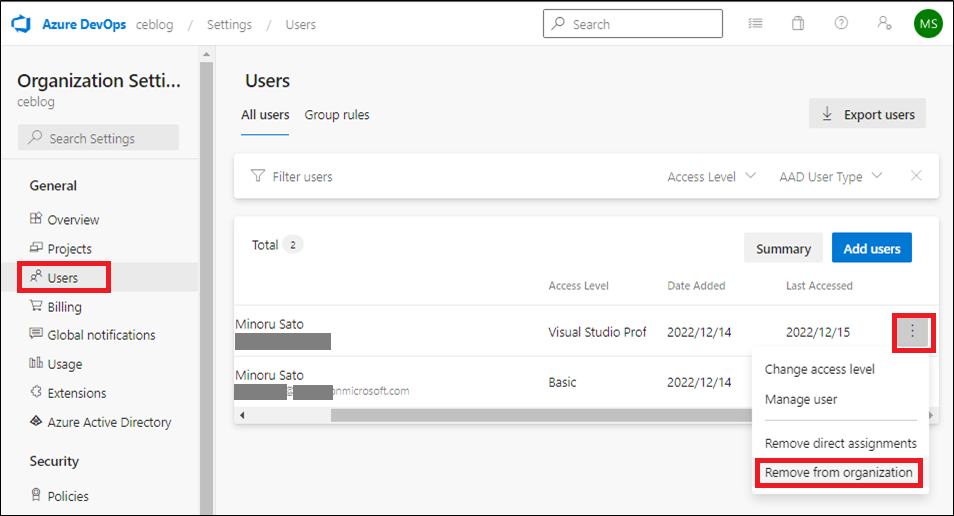Image resolution: width=954 pixels, height=516 pixels.
Task: Choose Manage user from context menu
Action: (801, 400)
